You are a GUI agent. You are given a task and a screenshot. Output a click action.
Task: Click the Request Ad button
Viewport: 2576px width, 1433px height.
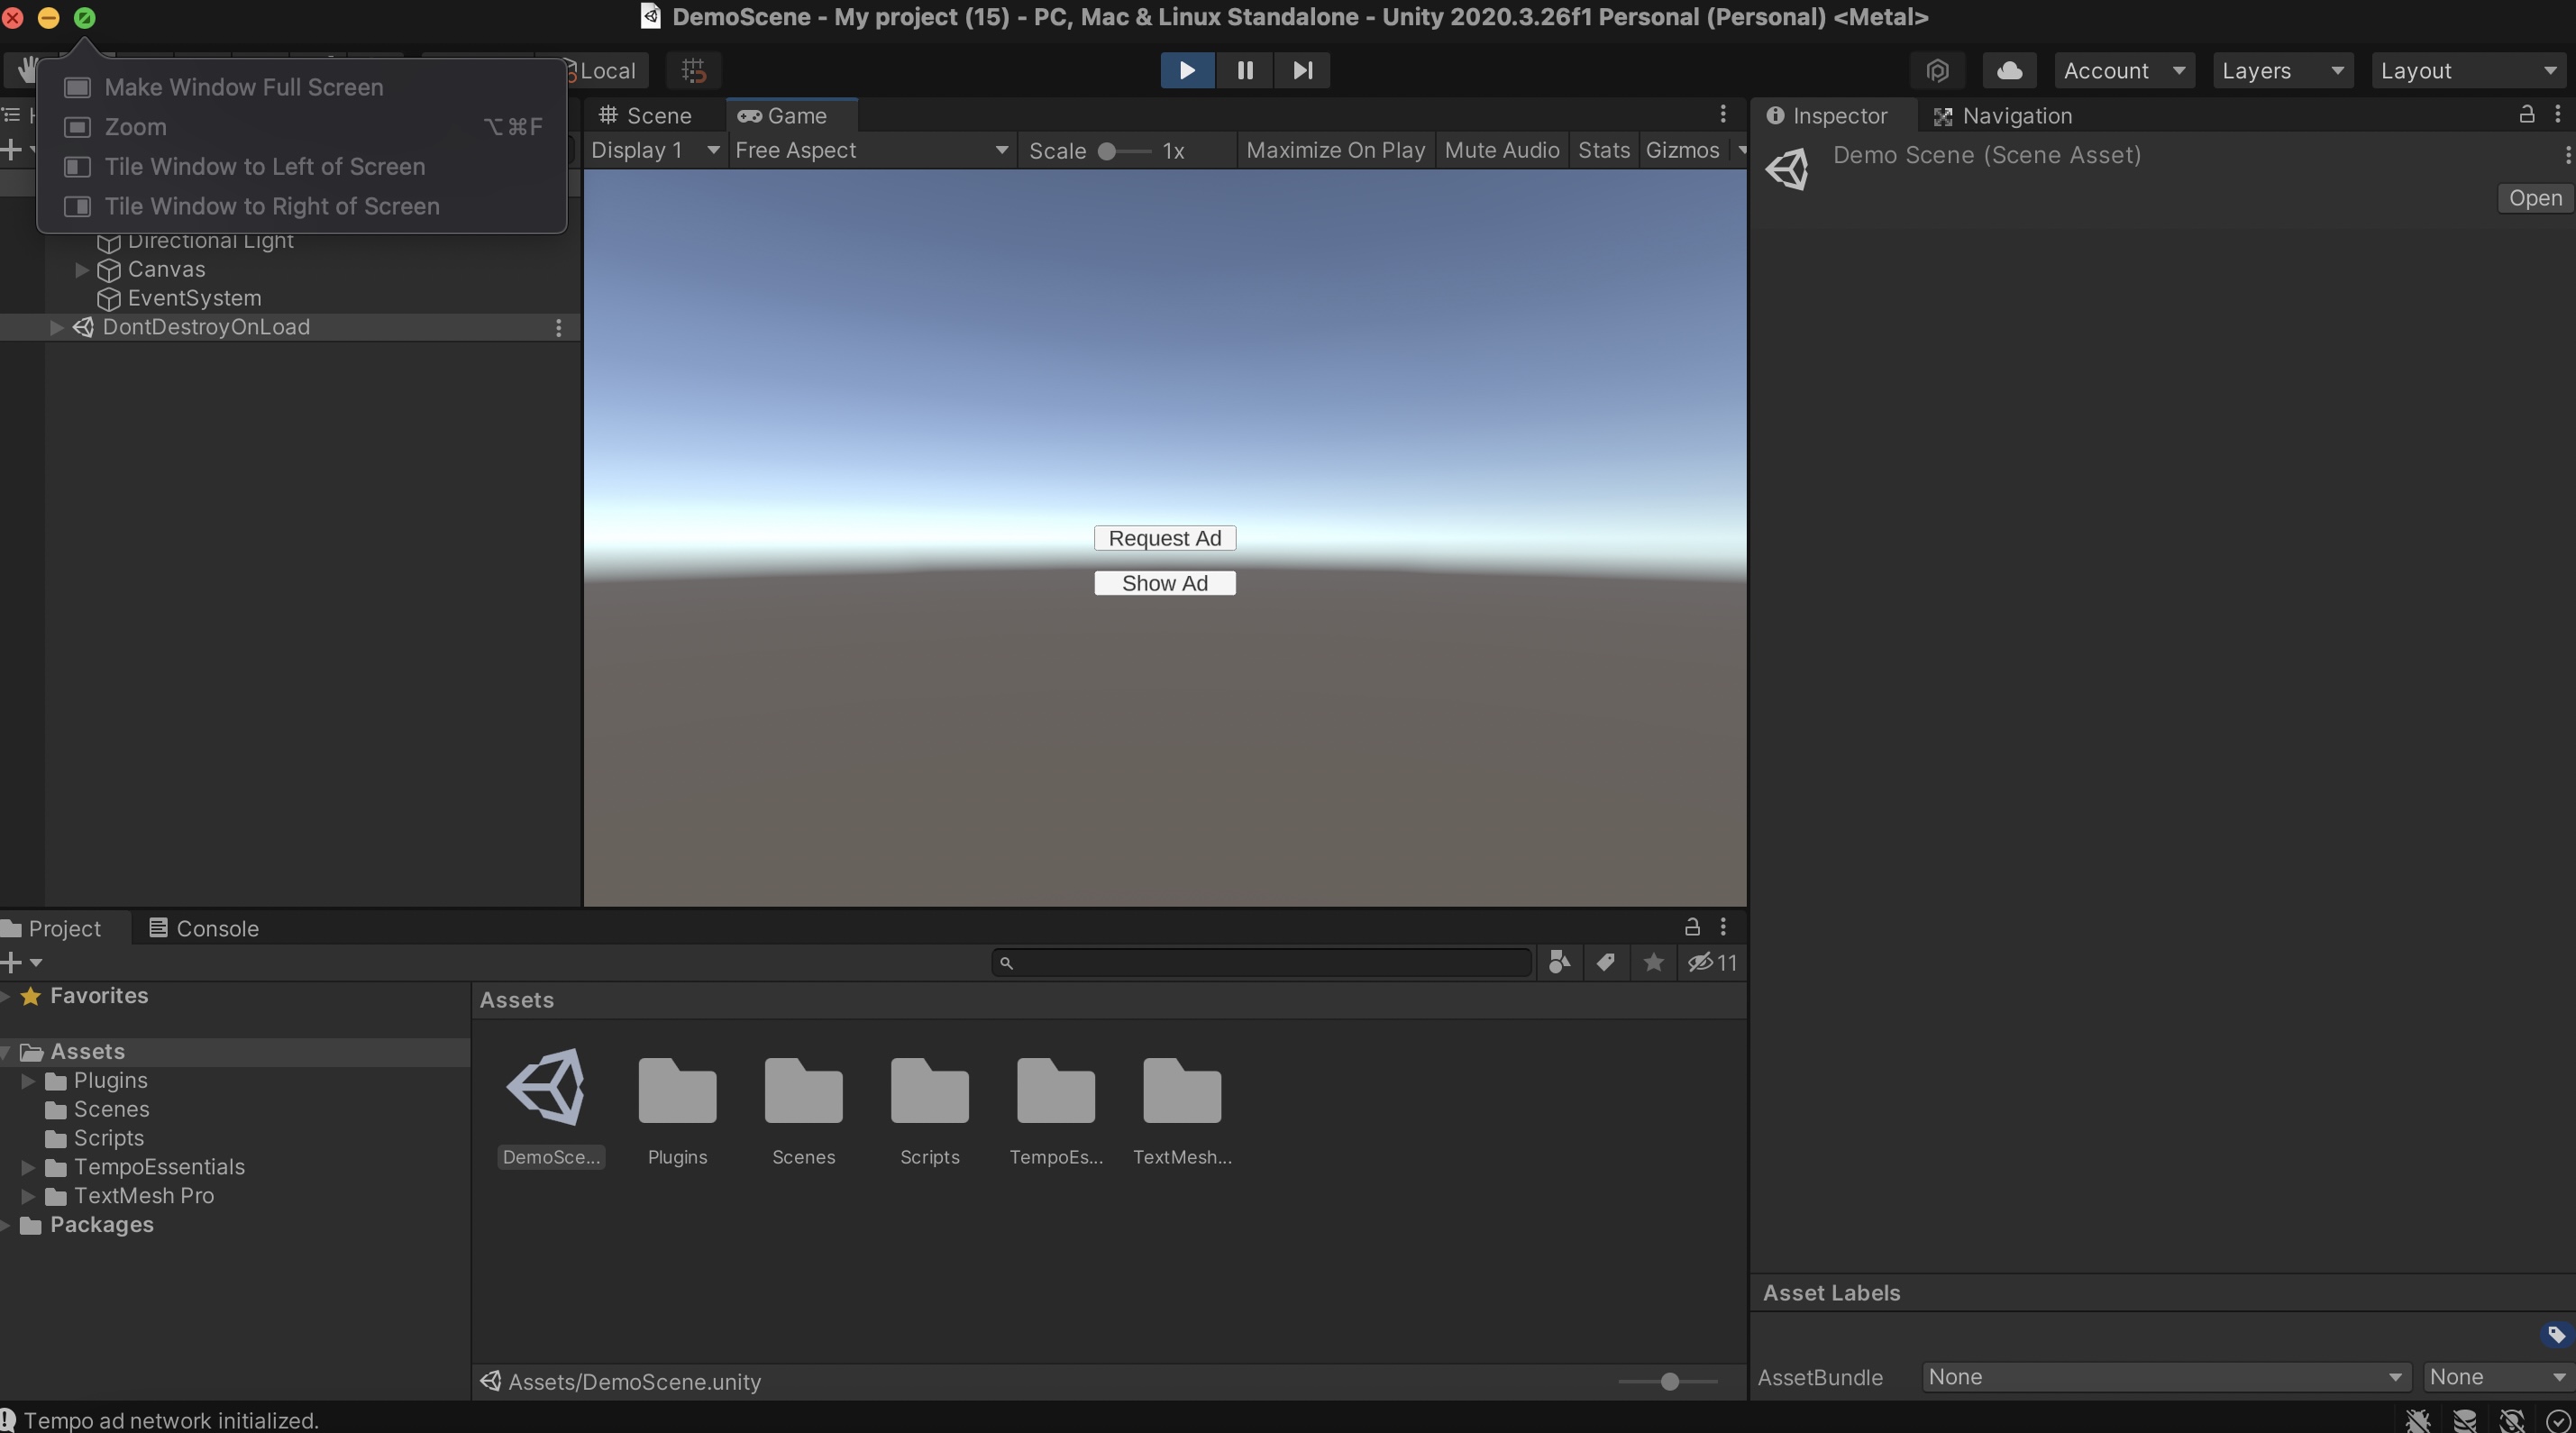pyautogui.click(x=1164, y=538)
